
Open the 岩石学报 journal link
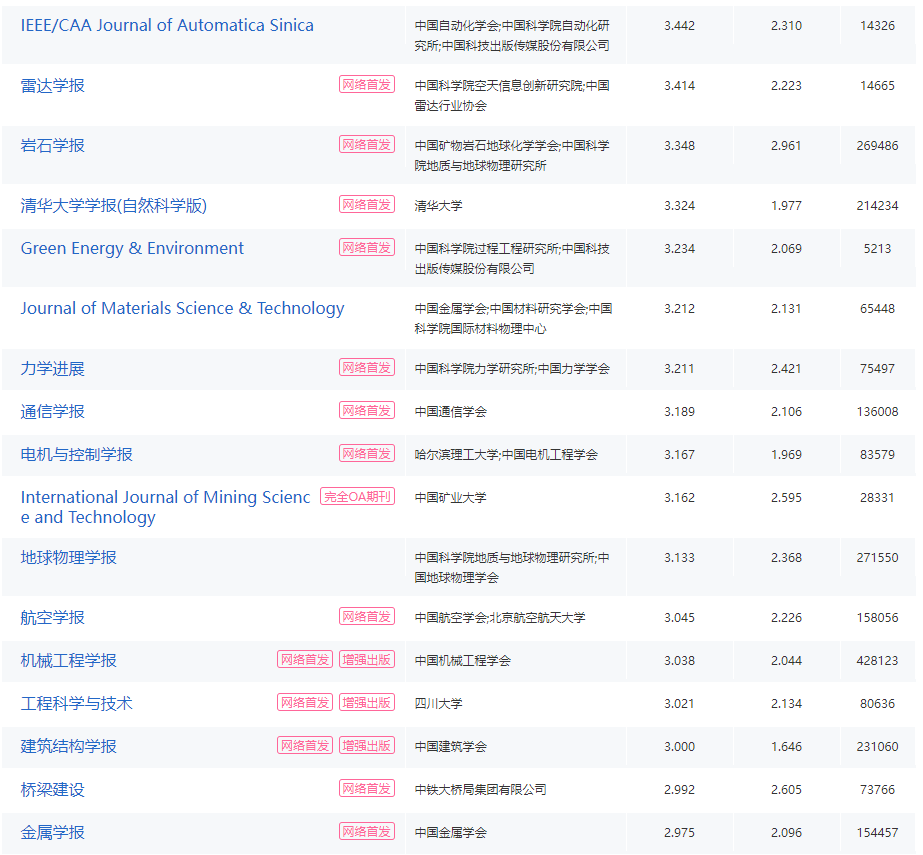point(52,145)
